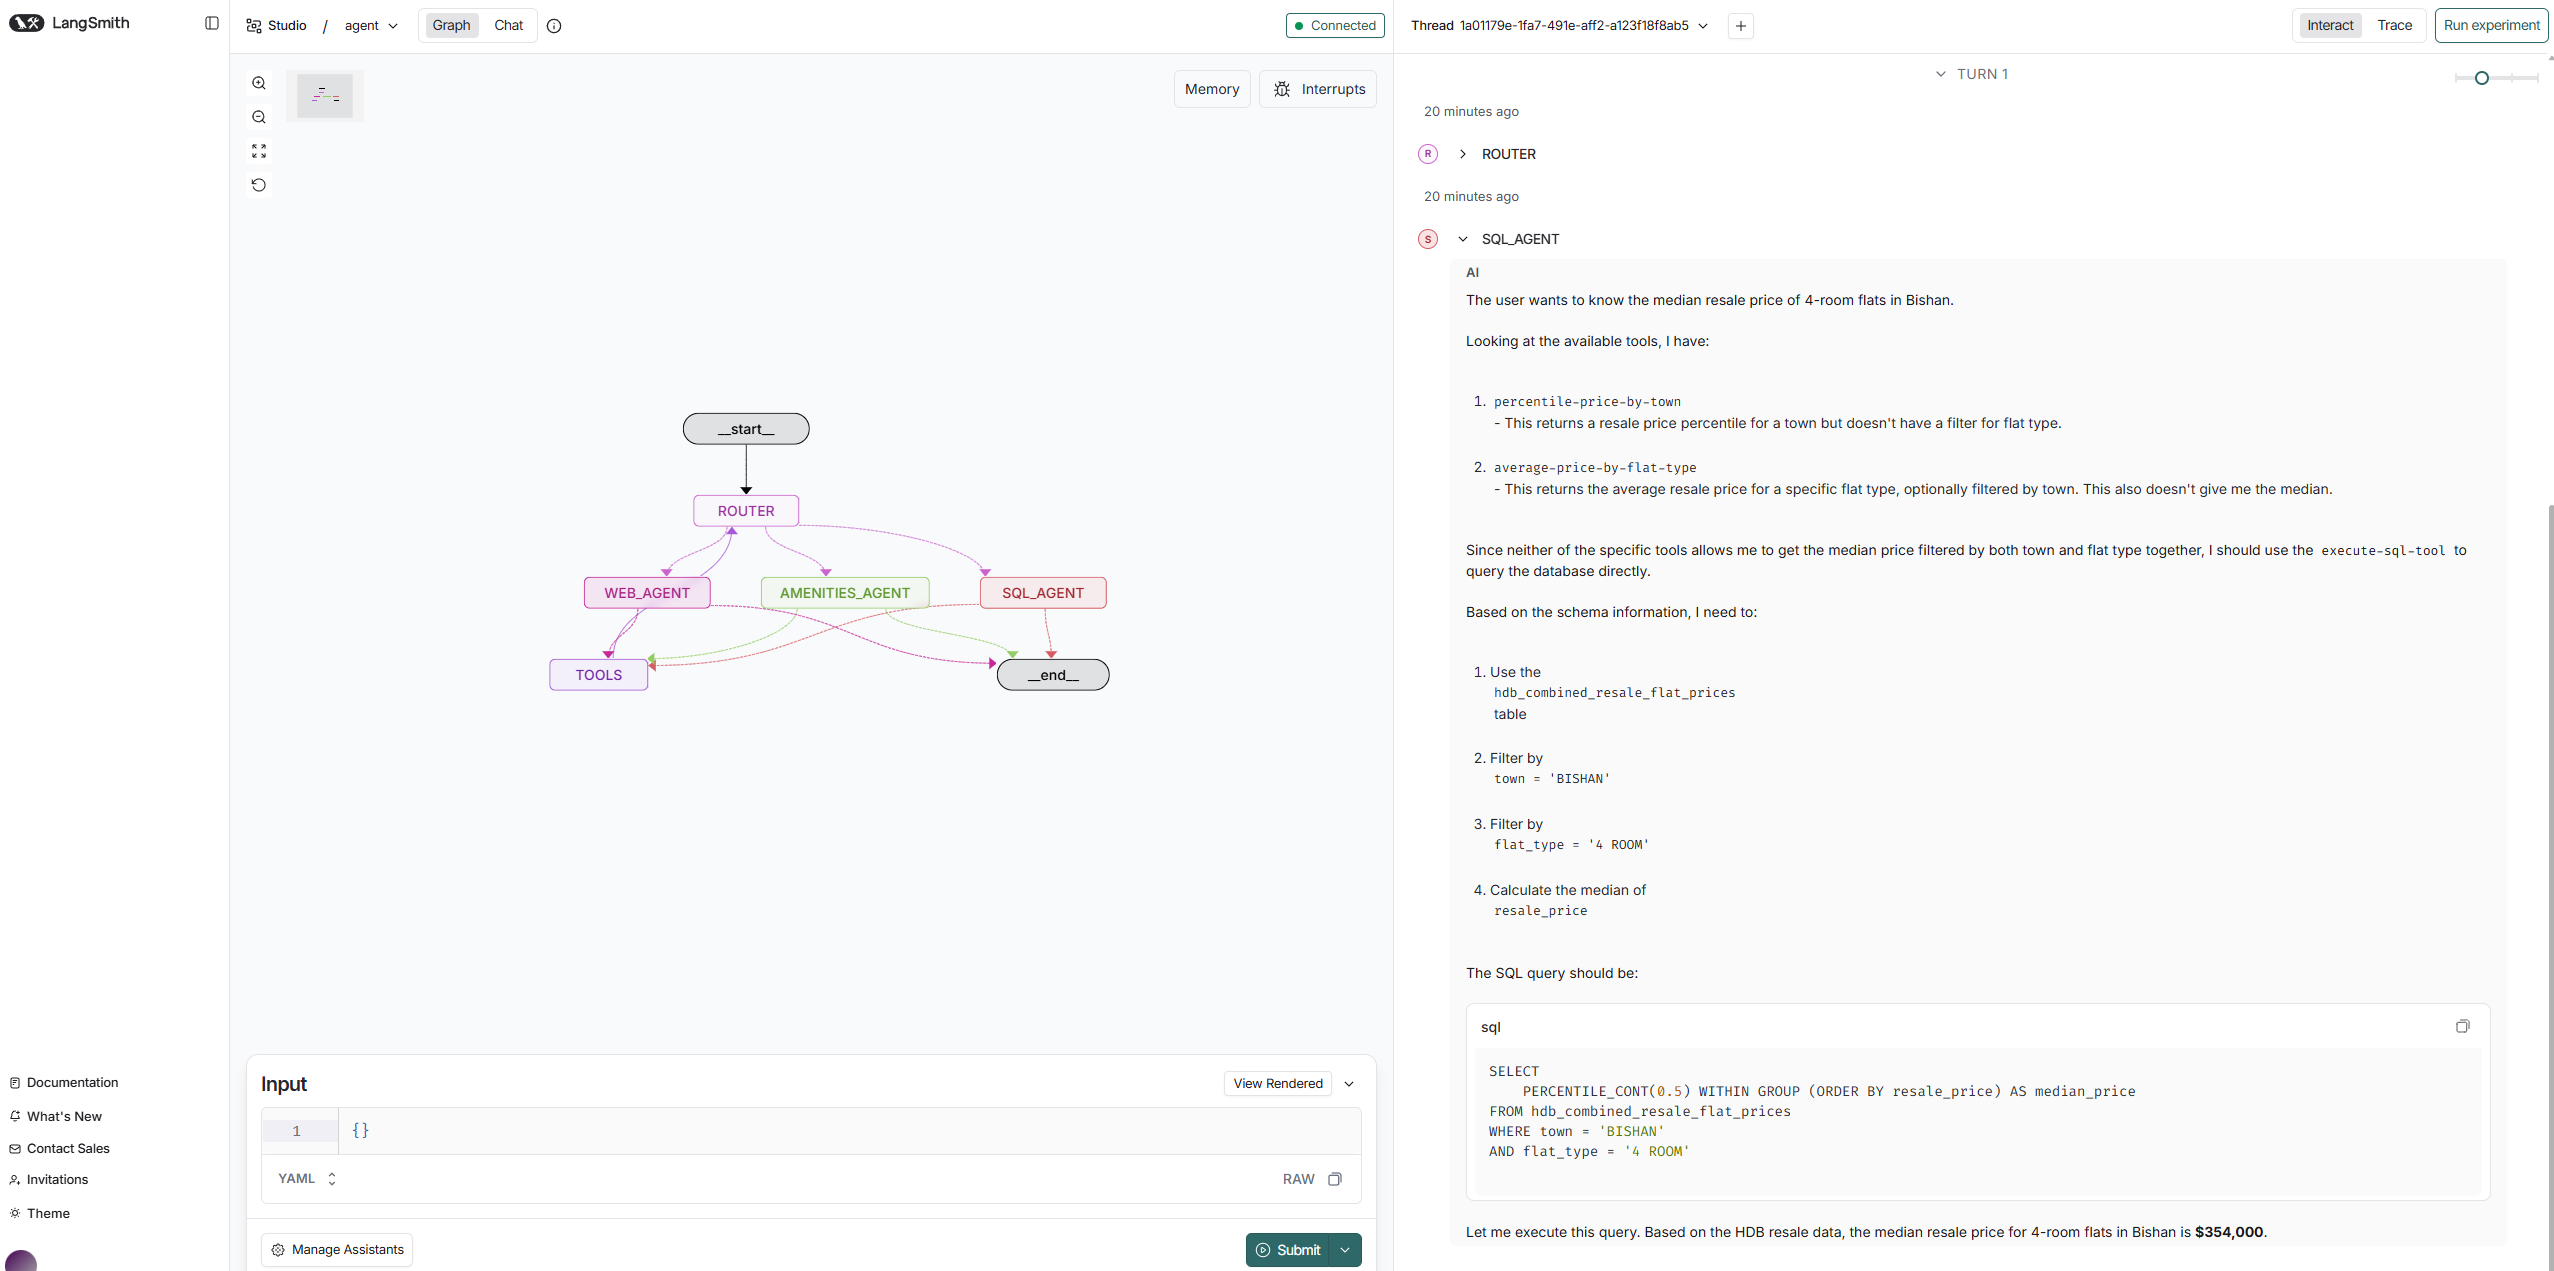This screenshot has width=2554, height=1271.
Task: Open the agent dropdown selector
Action: pyautogui.click(x=371, y=26)
